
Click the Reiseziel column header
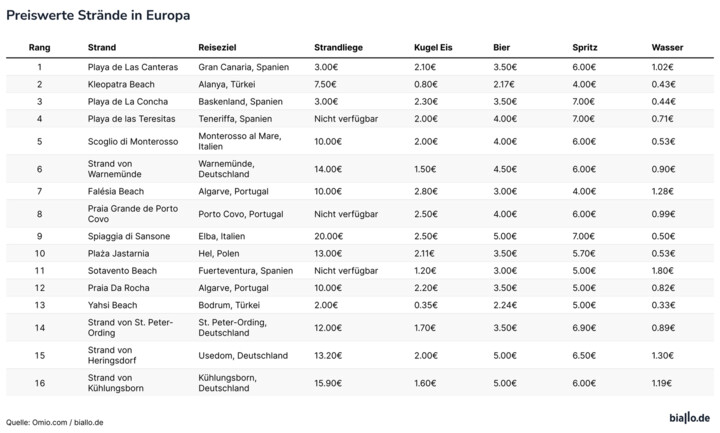(218, 47)
